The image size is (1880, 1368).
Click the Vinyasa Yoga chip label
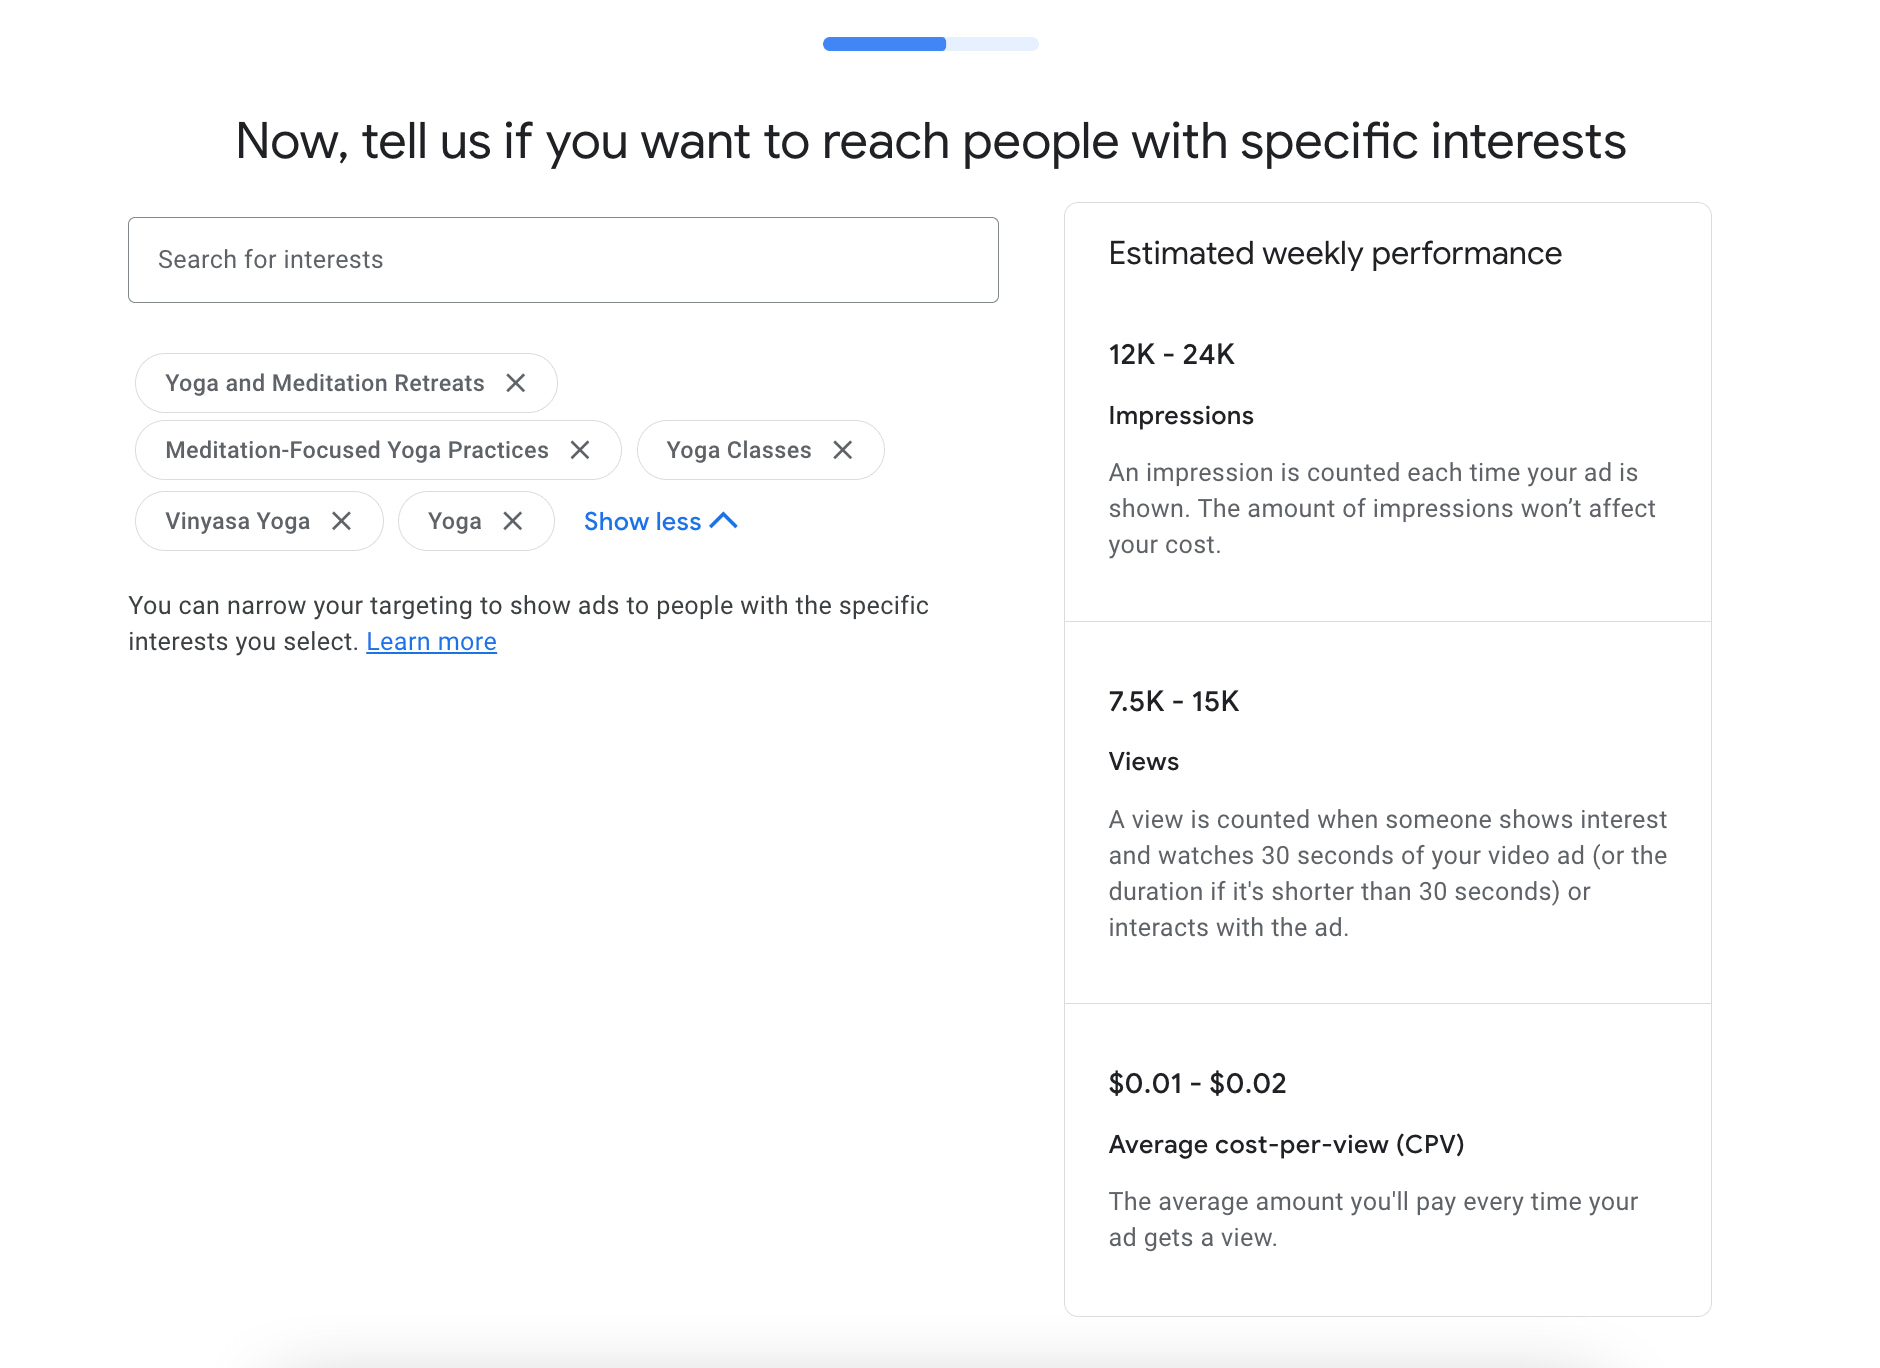238,521
